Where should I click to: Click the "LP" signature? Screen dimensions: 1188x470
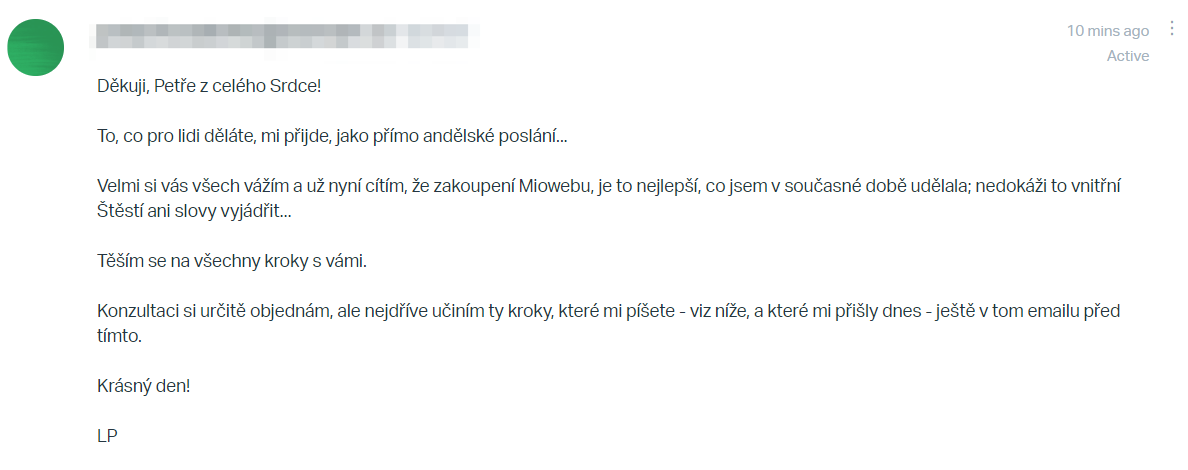(x=108, y=436)
